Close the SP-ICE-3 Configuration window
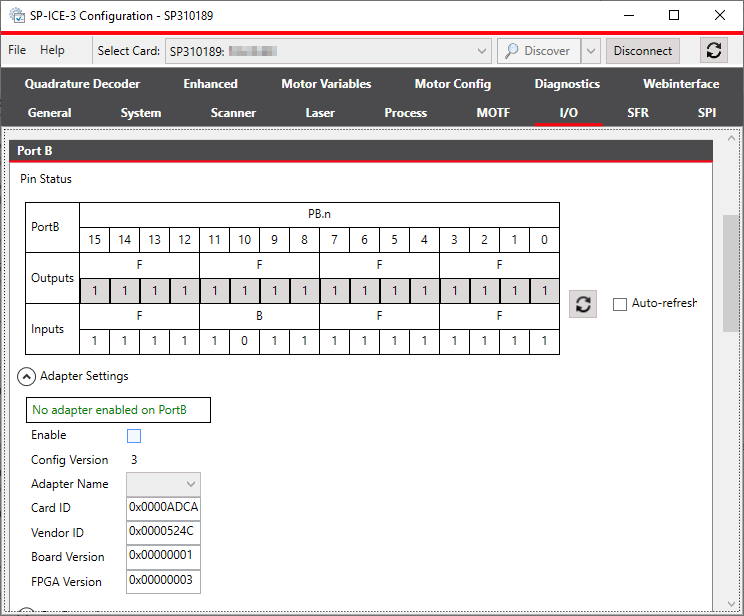 (x=719, y=16)
